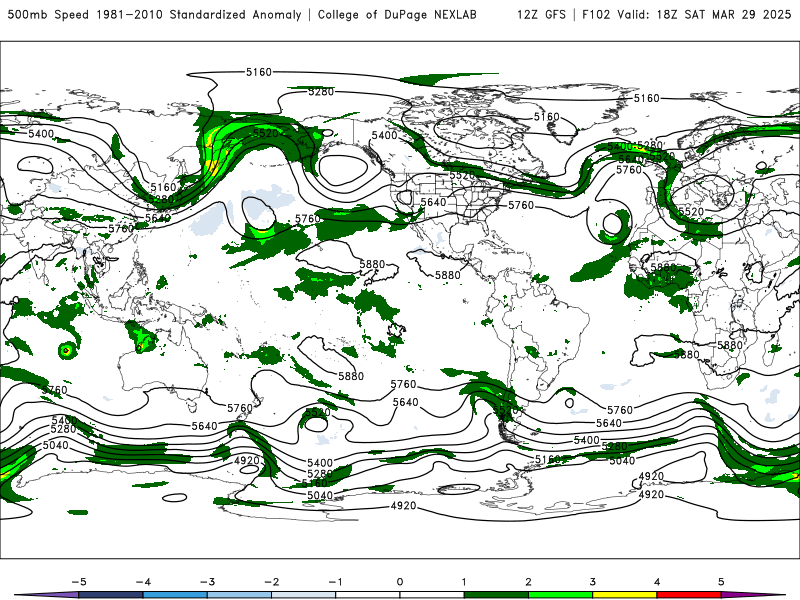This screenshot has width=800, height=600.
Task: Click the 5280 contour label north of Alaska
Action: click(x=321, y=92)
